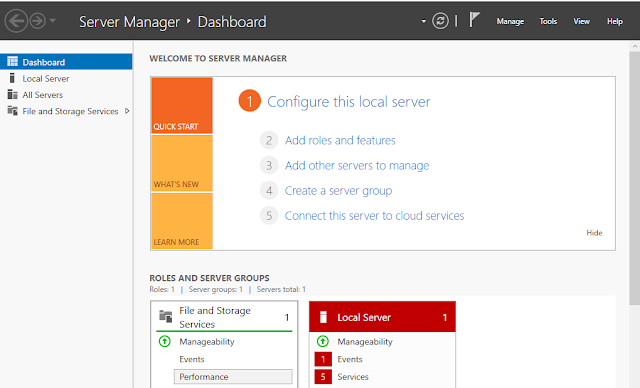Click the Roles: 1 count text

[162, 289]
